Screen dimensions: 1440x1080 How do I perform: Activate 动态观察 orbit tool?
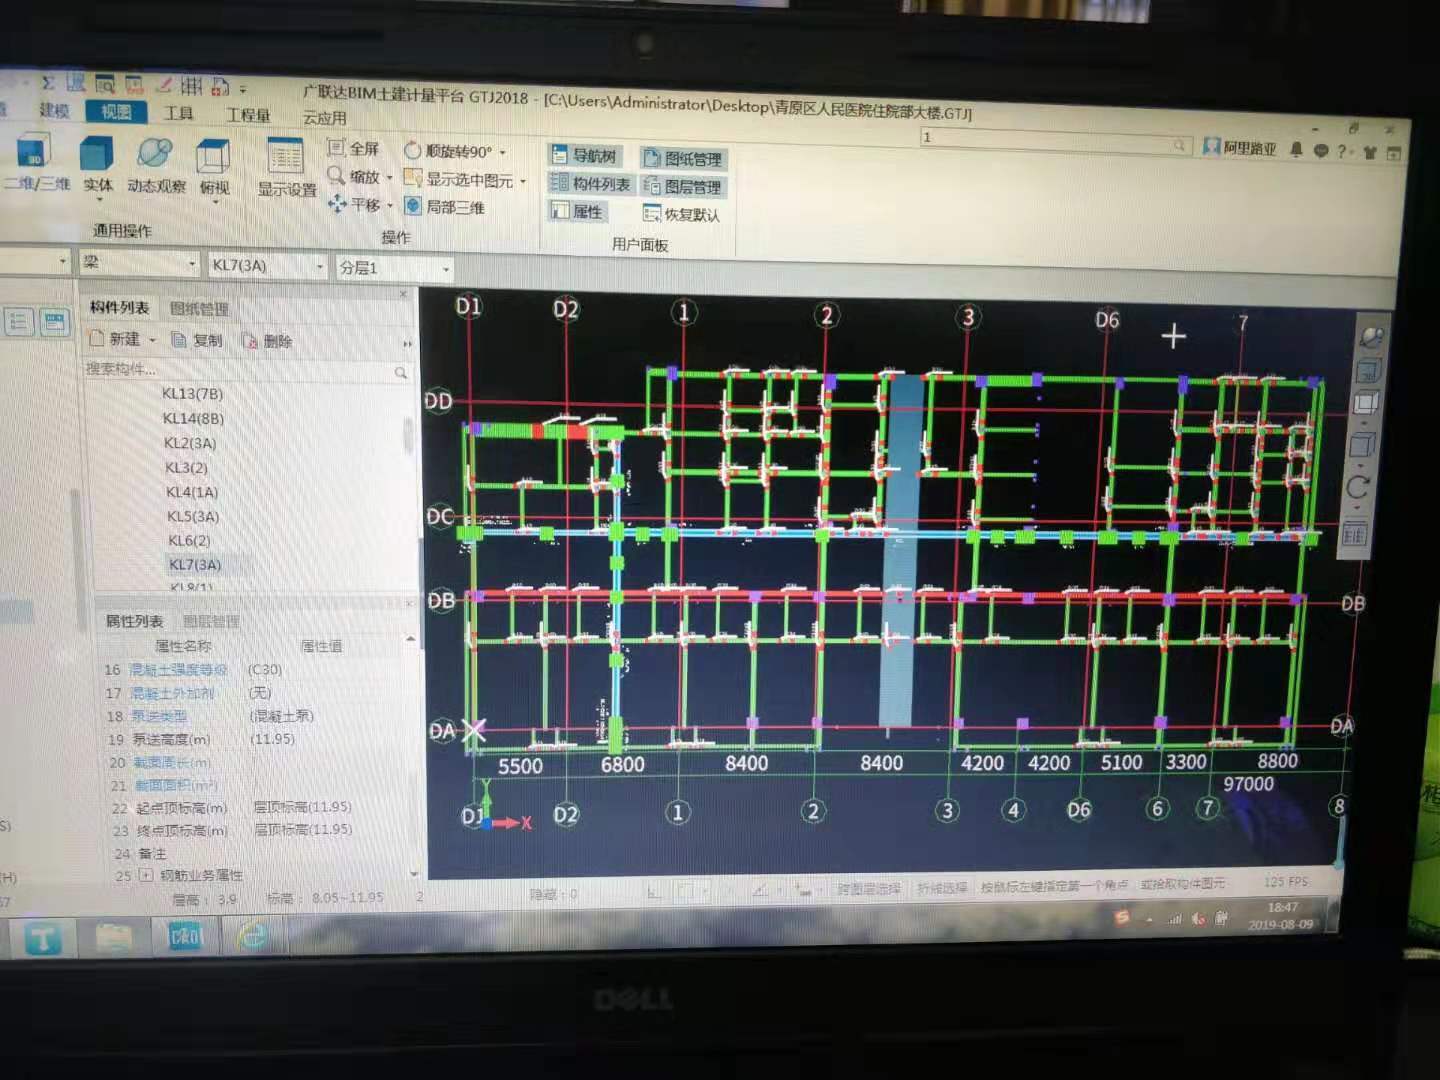155,155
